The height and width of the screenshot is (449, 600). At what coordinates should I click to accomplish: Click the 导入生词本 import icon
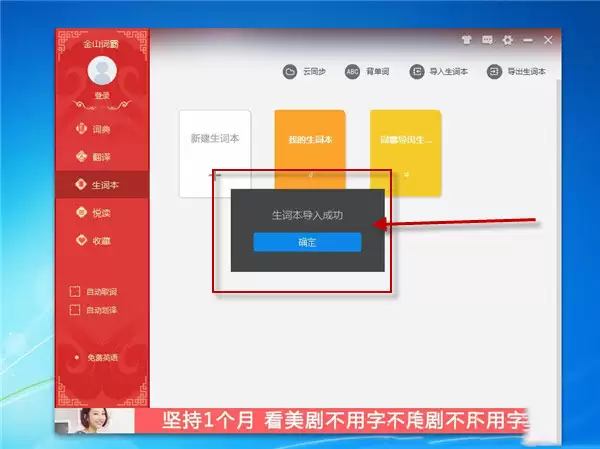(x=417, y=72)
